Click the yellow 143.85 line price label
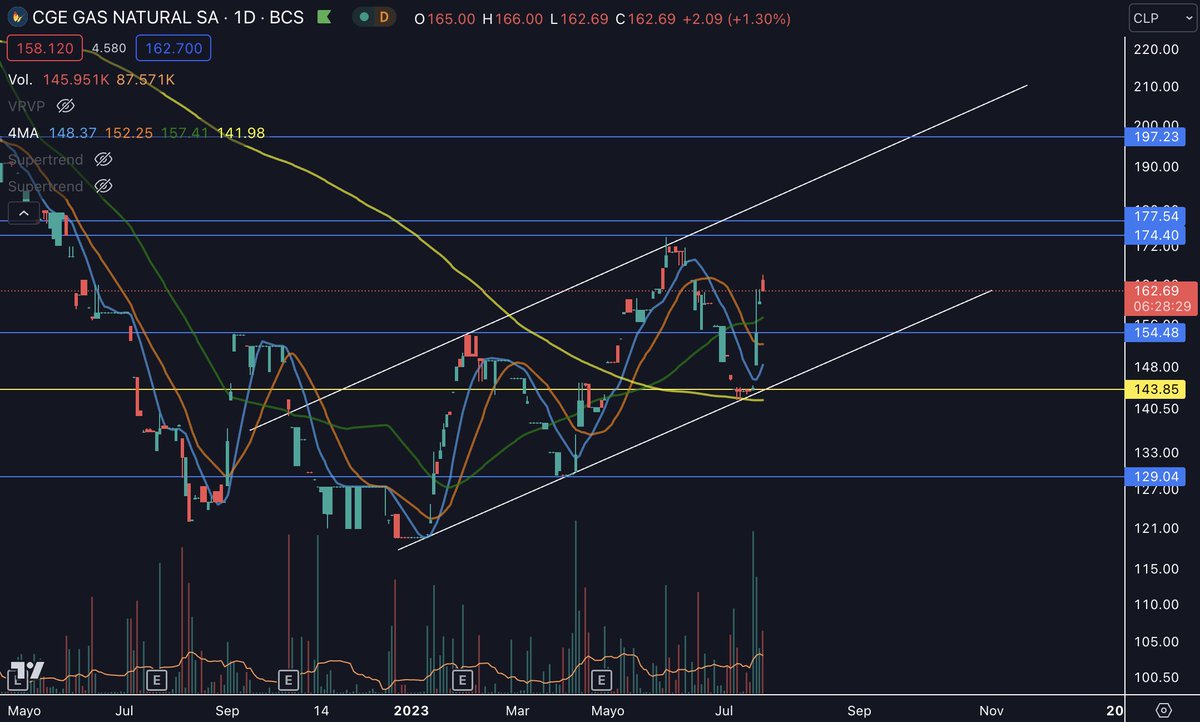1200x722 pixels. coord(1157,389)
